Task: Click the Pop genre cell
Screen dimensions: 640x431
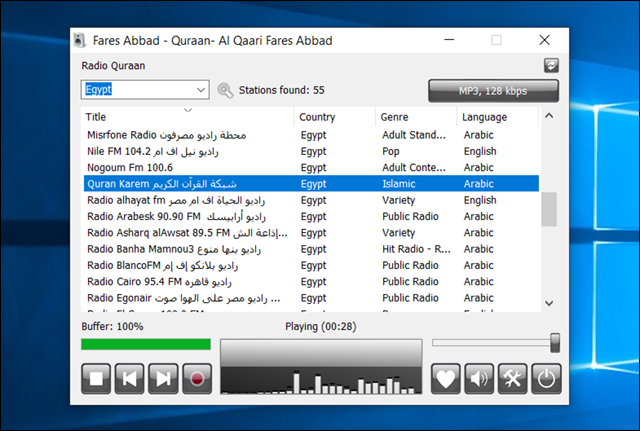Action: pyautogui.click(x=391, y=151)
